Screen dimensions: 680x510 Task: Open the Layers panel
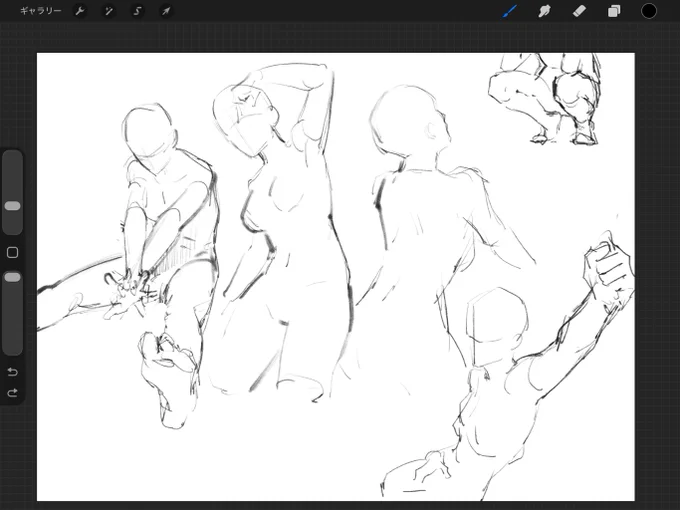[614, 11]
